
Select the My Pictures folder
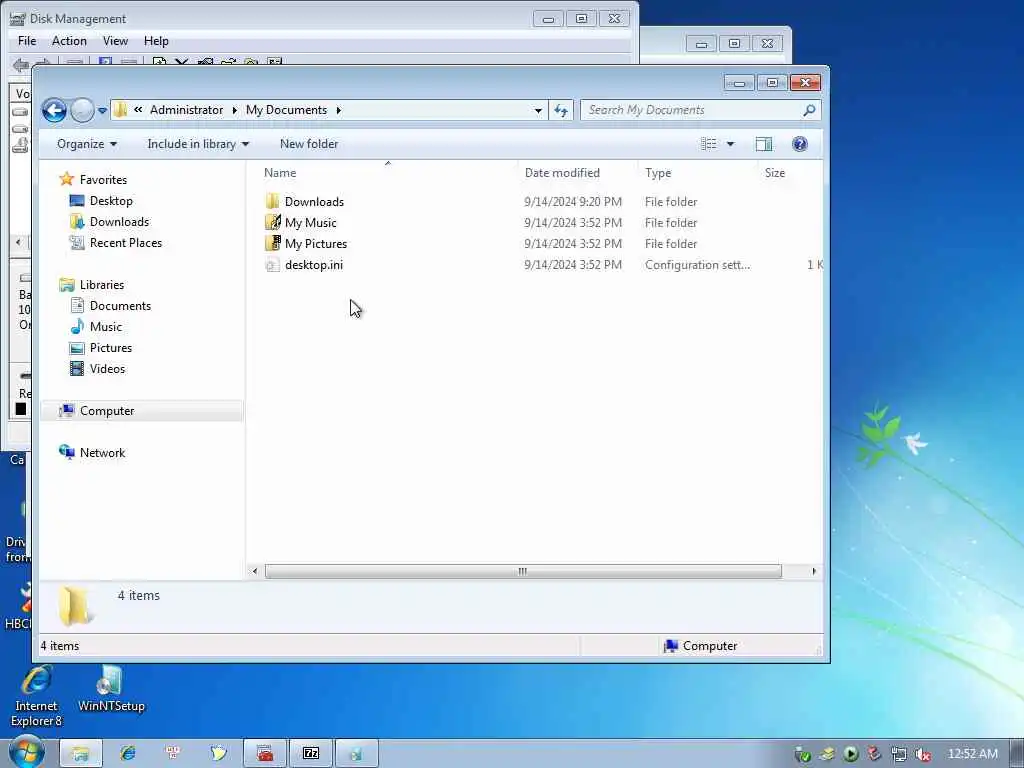(315, 244)
